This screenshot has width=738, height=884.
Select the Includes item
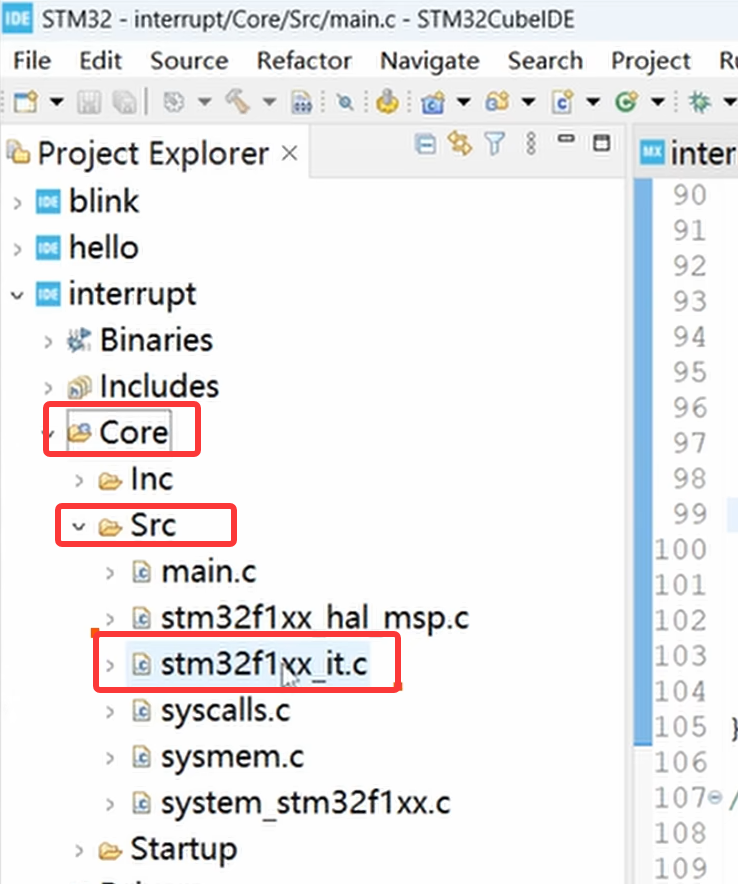point(159,387)
